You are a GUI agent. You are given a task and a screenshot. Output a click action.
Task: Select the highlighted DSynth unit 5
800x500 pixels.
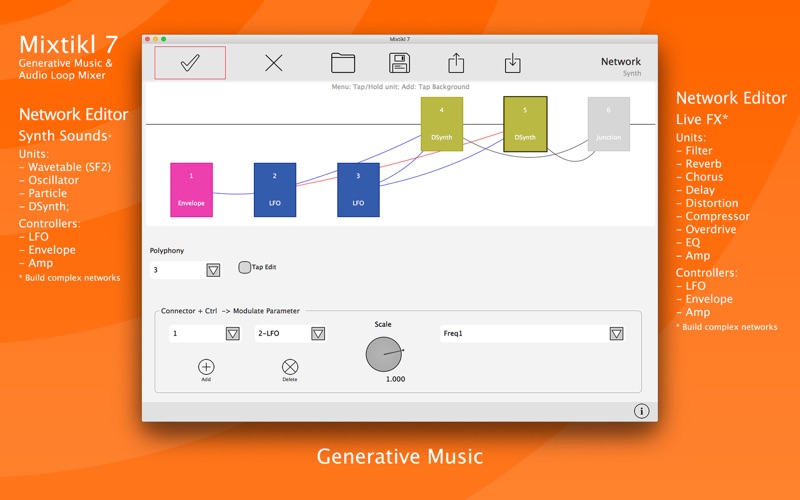click(525, 124)
